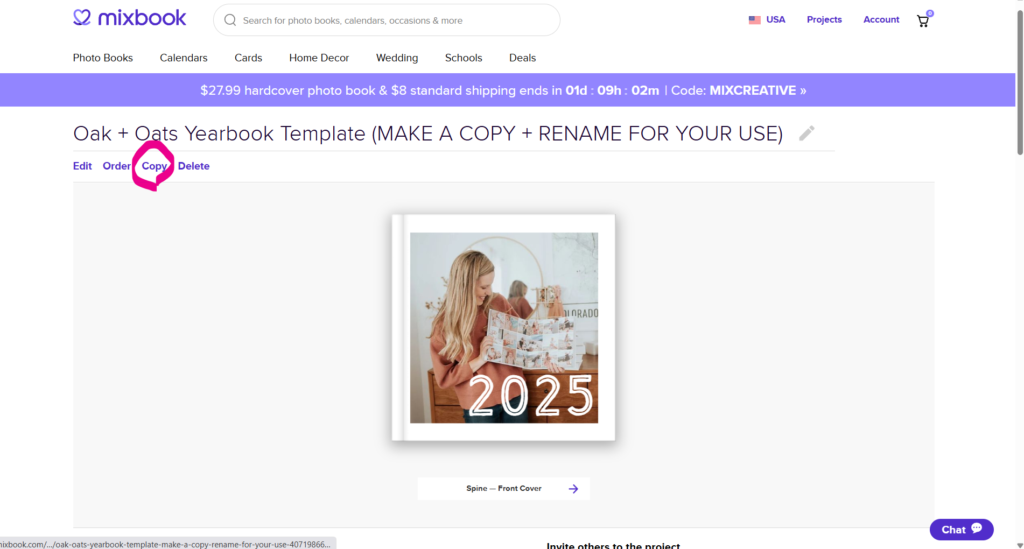Open the Photo Books menu
The image size is (1024, 549).
tap(103, 58)
